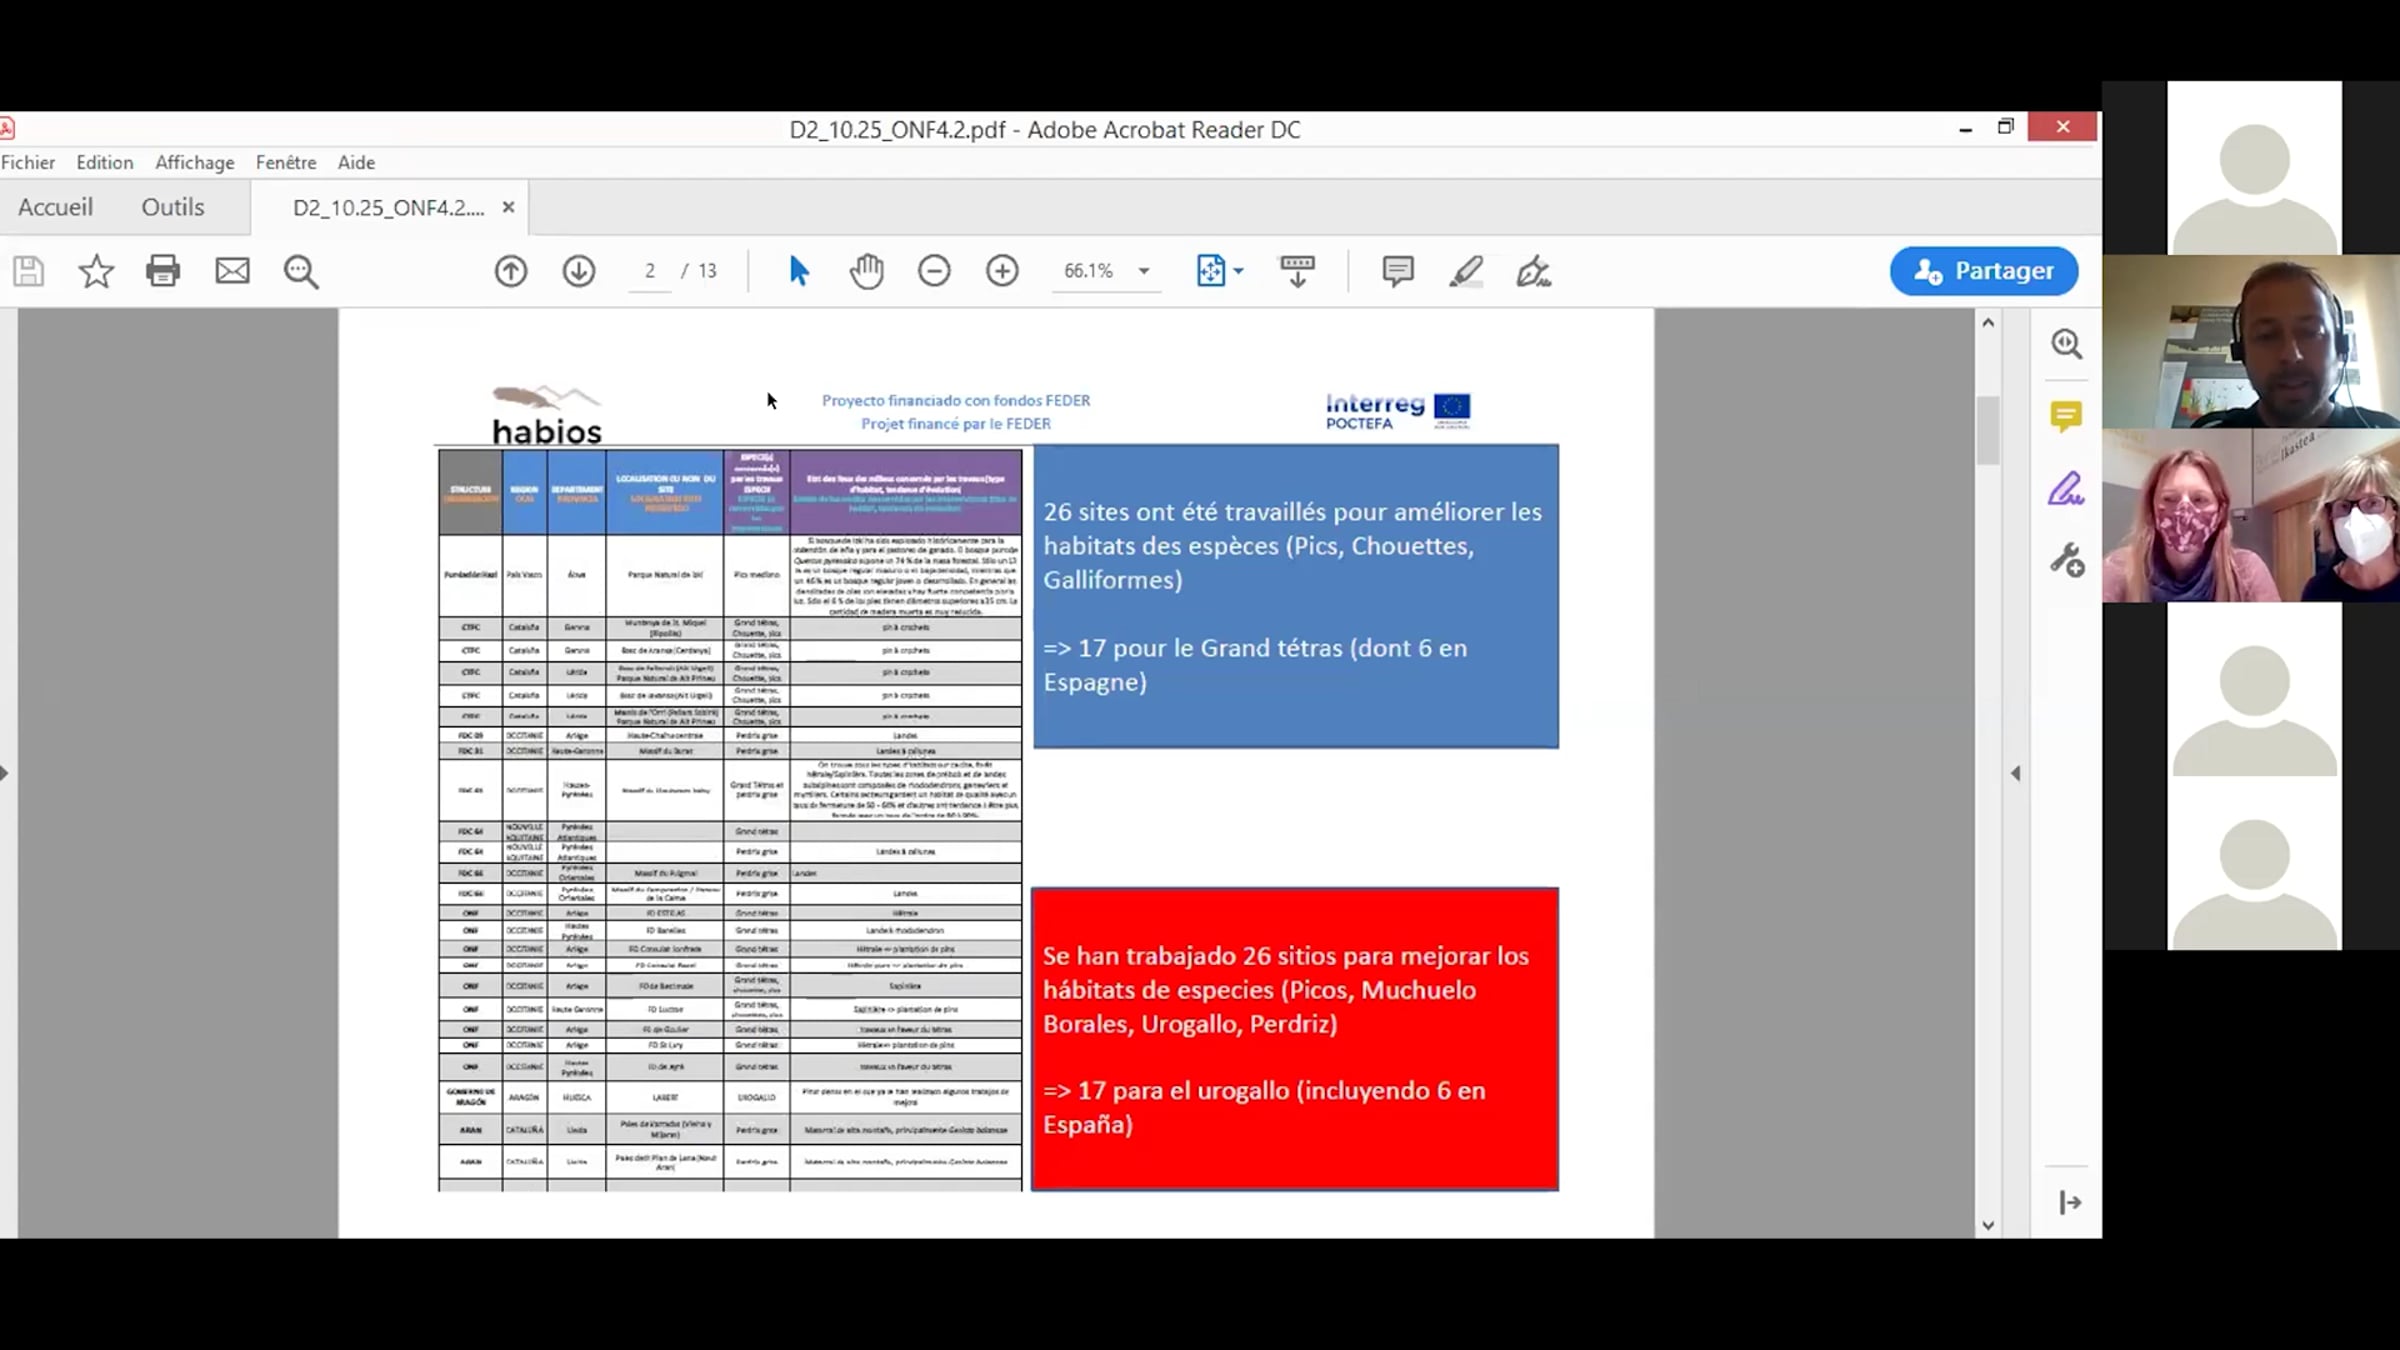Expand fit page options arrow
Image resolution: width=2400 pixels, height=1350 pixels.
[1239, 271]
